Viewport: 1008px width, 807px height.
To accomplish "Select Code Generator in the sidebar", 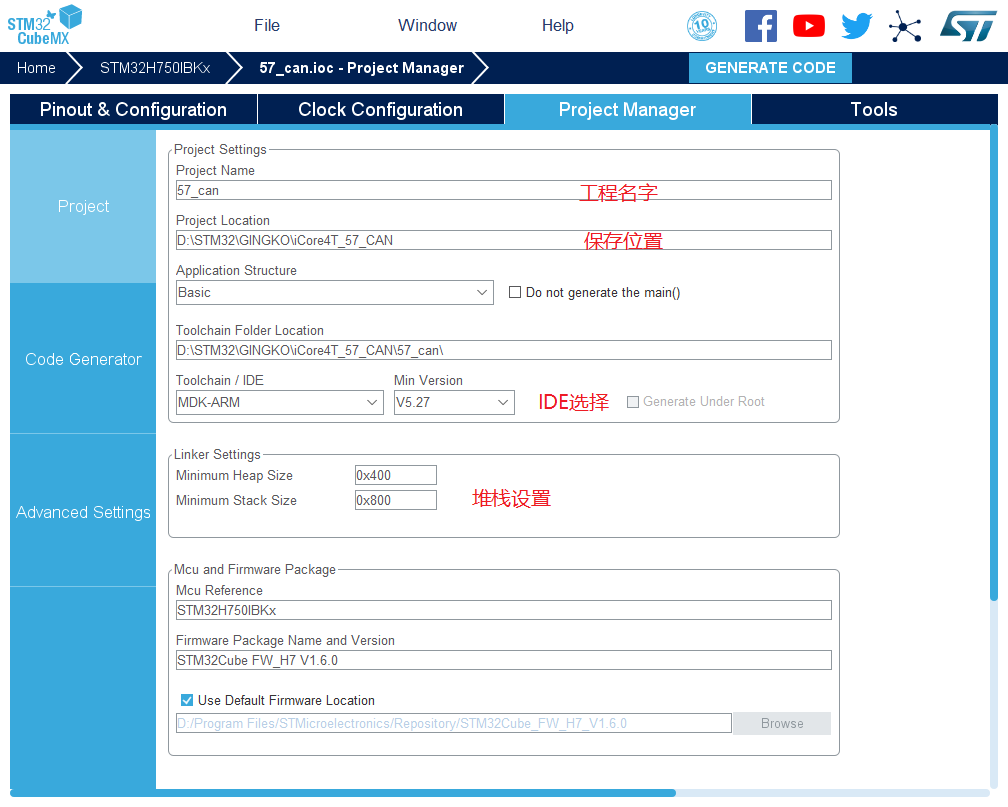I will pyautogui.click(x=83, y=359).
